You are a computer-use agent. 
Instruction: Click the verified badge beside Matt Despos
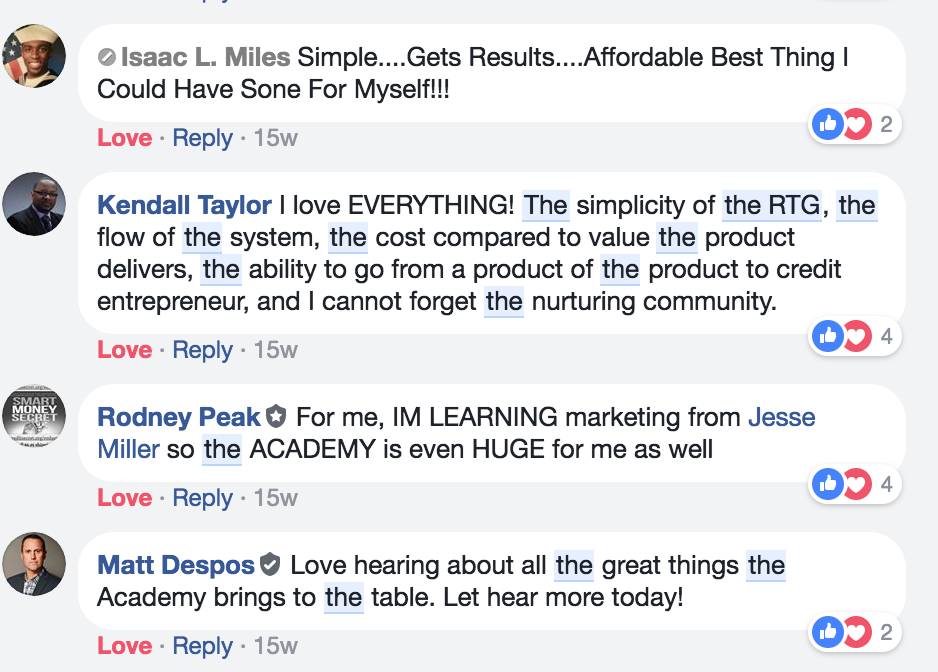click(270, 565)
